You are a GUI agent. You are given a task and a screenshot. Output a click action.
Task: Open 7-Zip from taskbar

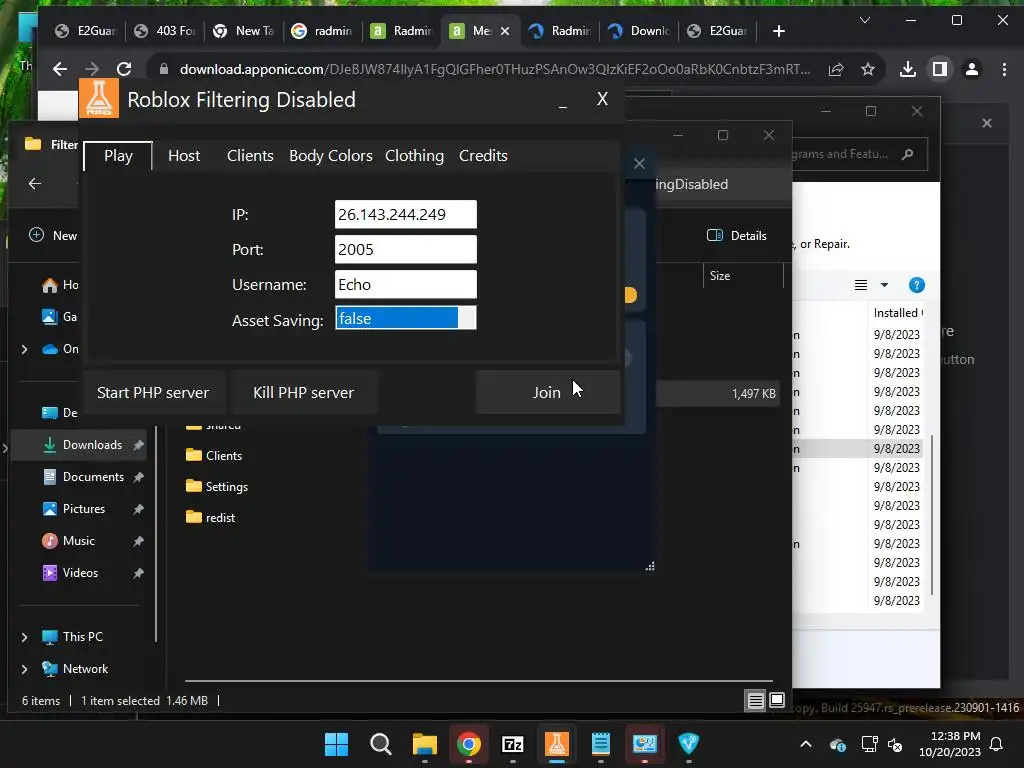[x=513, y=743]
